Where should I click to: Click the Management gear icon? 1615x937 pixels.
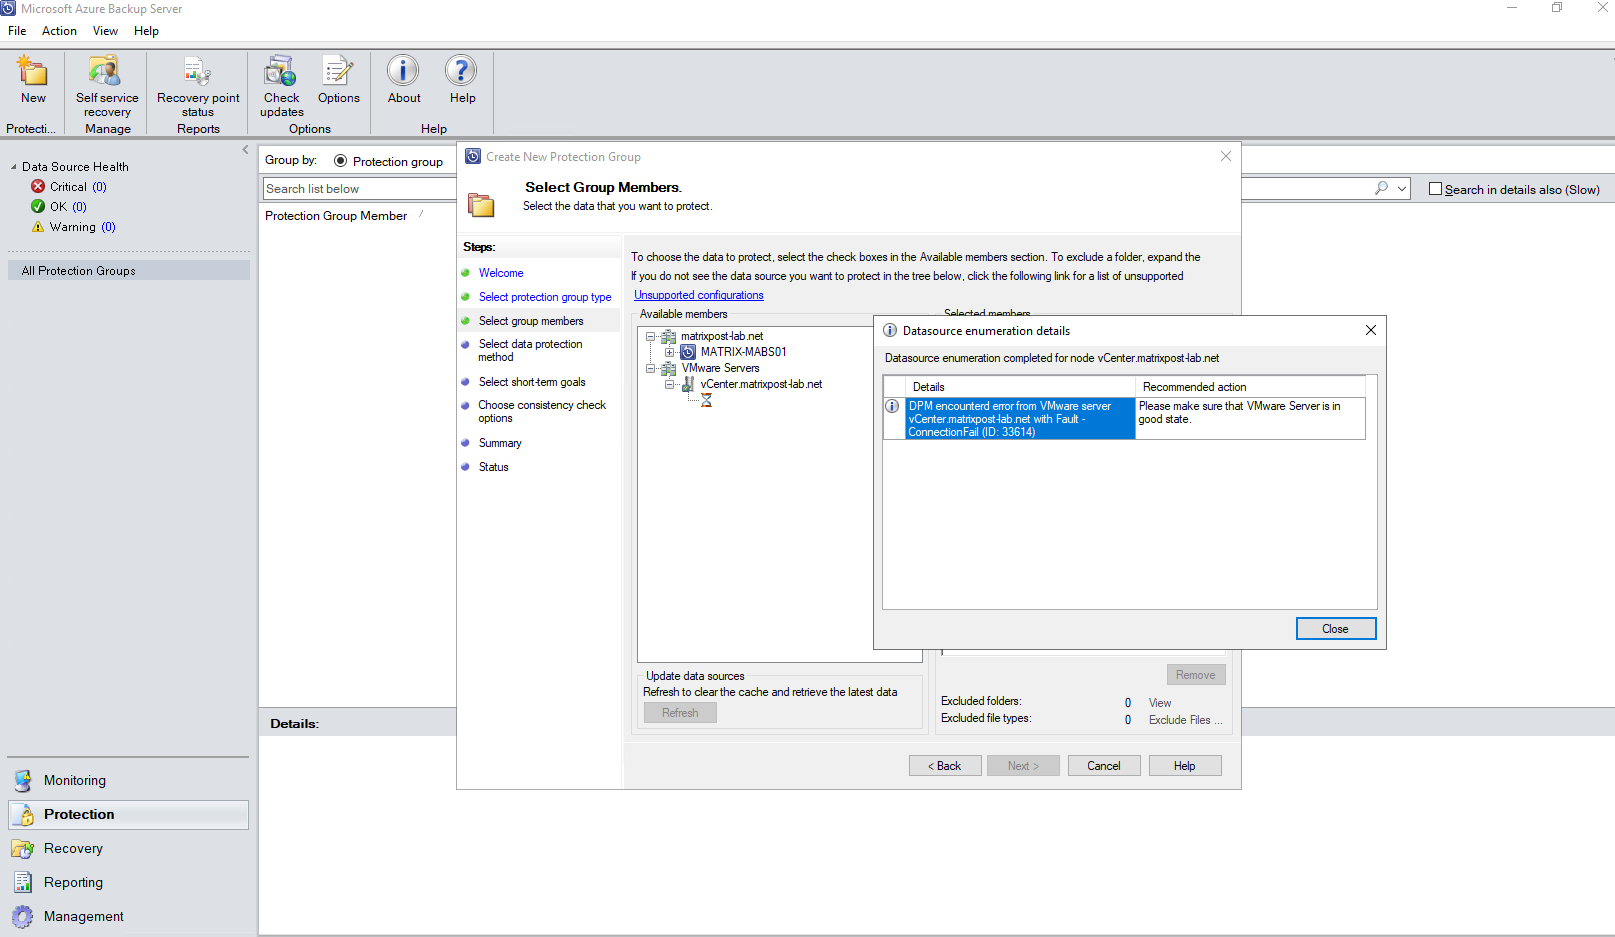coord(22,917)
